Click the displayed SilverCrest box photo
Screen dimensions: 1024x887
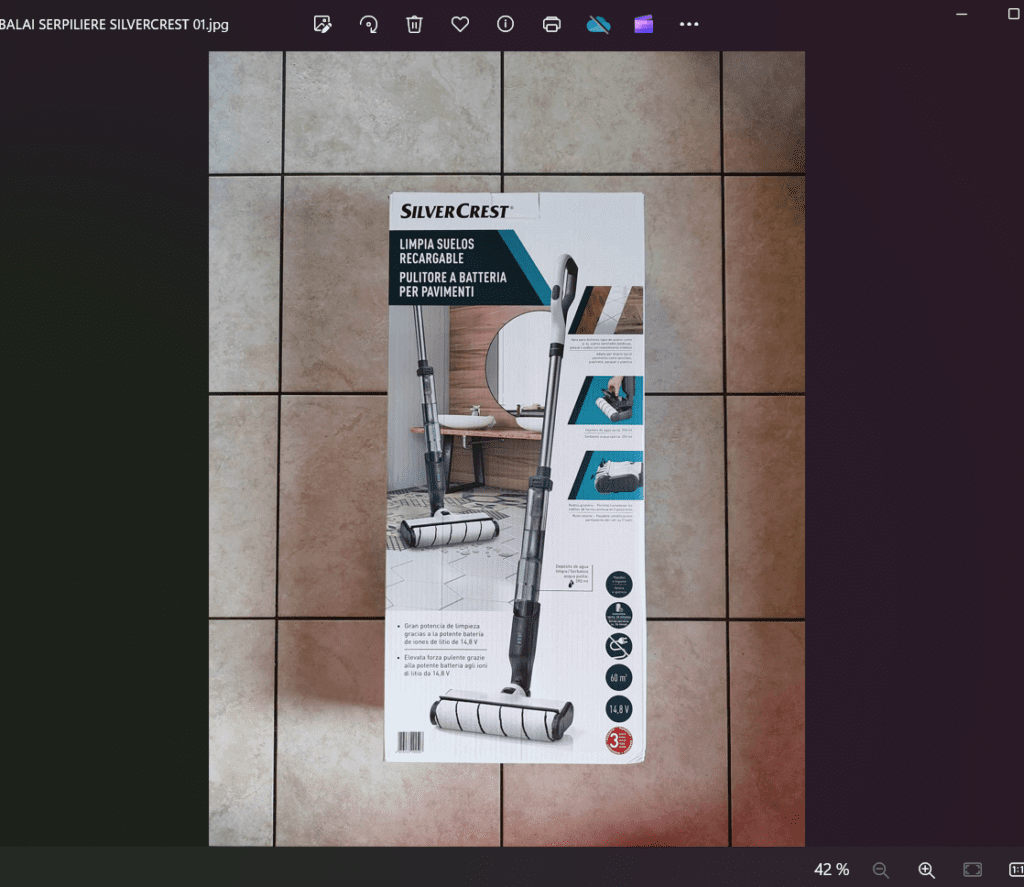point(507,449)
